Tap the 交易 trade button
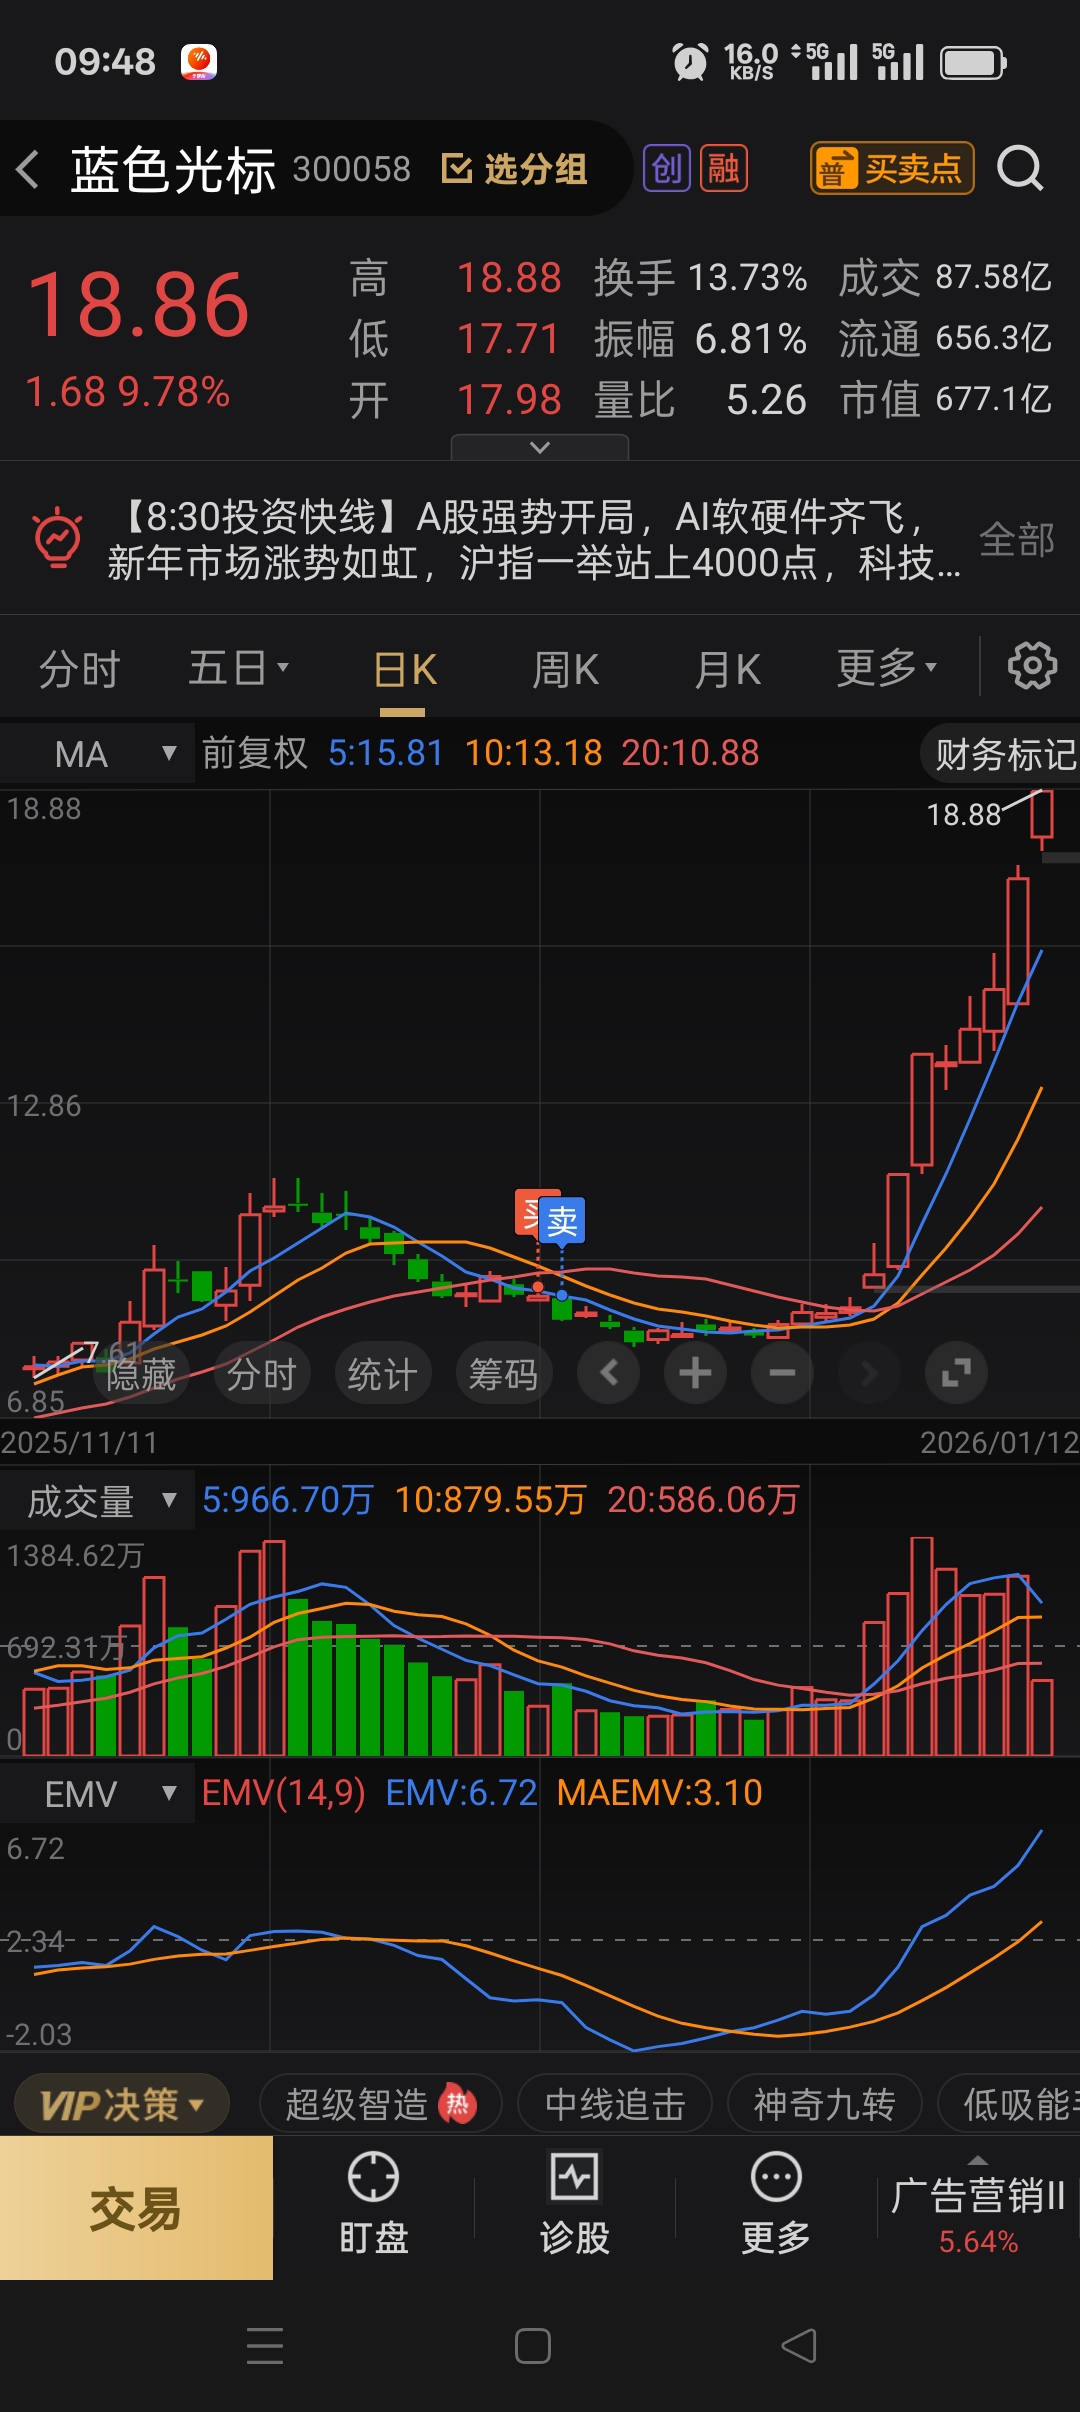Screen dimensions: 1080x2412 click(136, 2208)
